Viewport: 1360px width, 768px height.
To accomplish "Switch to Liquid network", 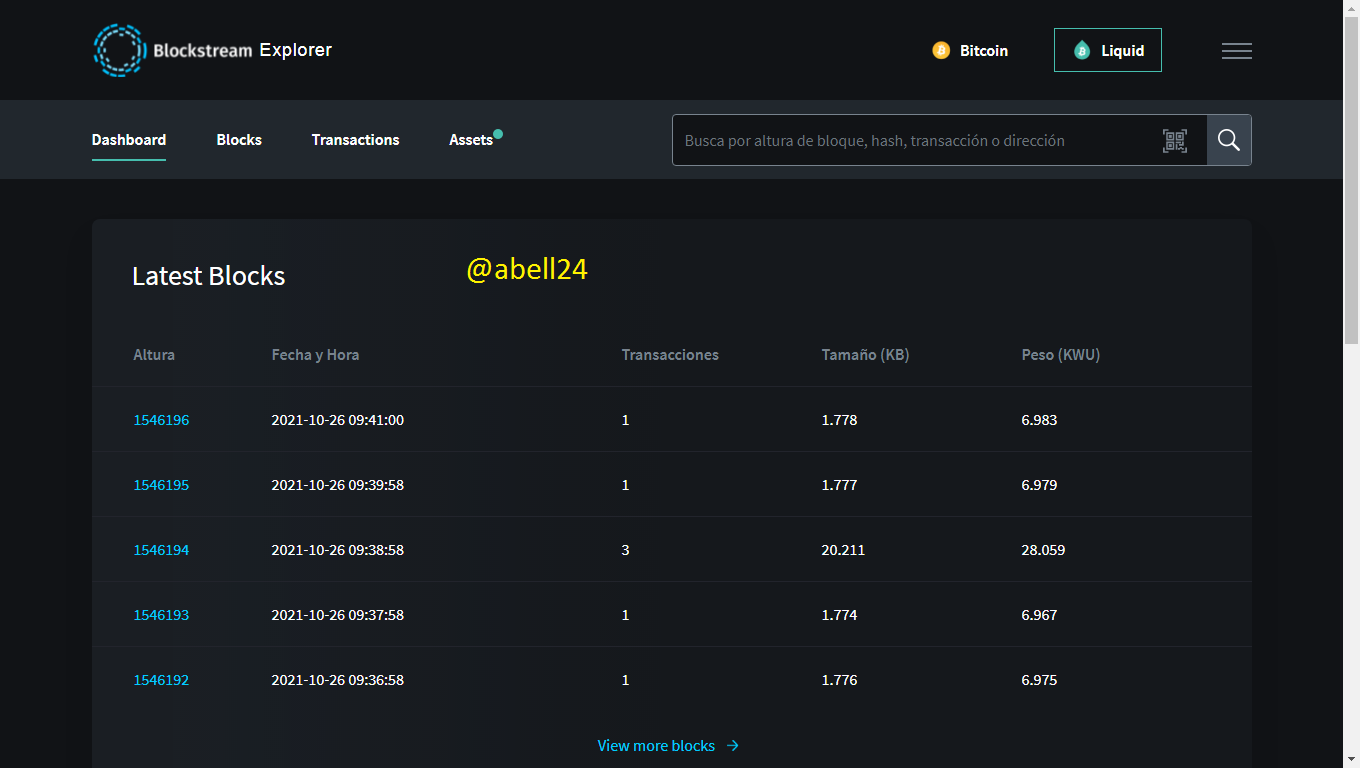I will click(x=1108, y=50).
